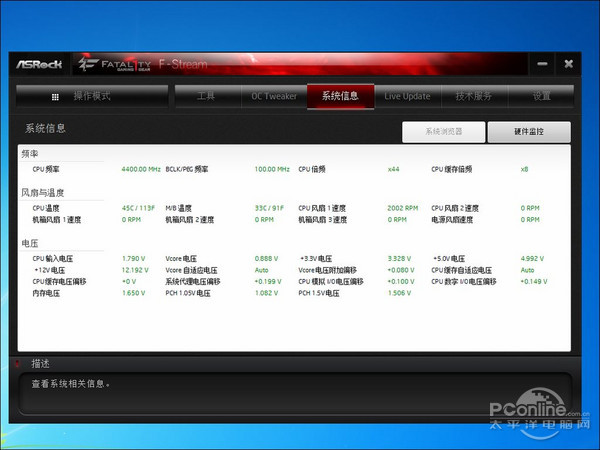Open the 技术服务 tab
Image resolution: width=600 pixels, height=450 pixels.
[x=474, y=96]
